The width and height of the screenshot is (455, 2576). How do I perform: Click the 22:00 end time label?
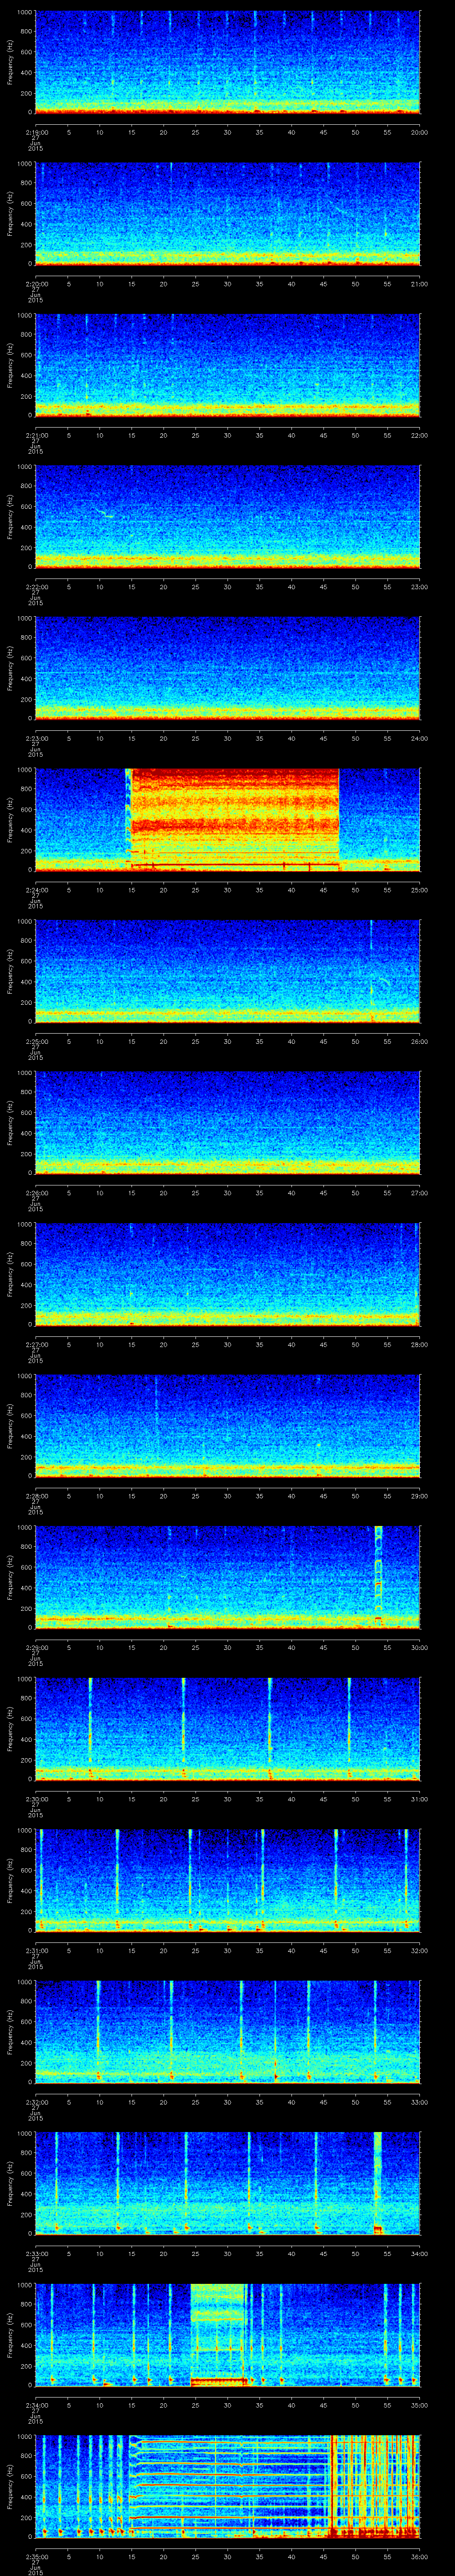419,435
